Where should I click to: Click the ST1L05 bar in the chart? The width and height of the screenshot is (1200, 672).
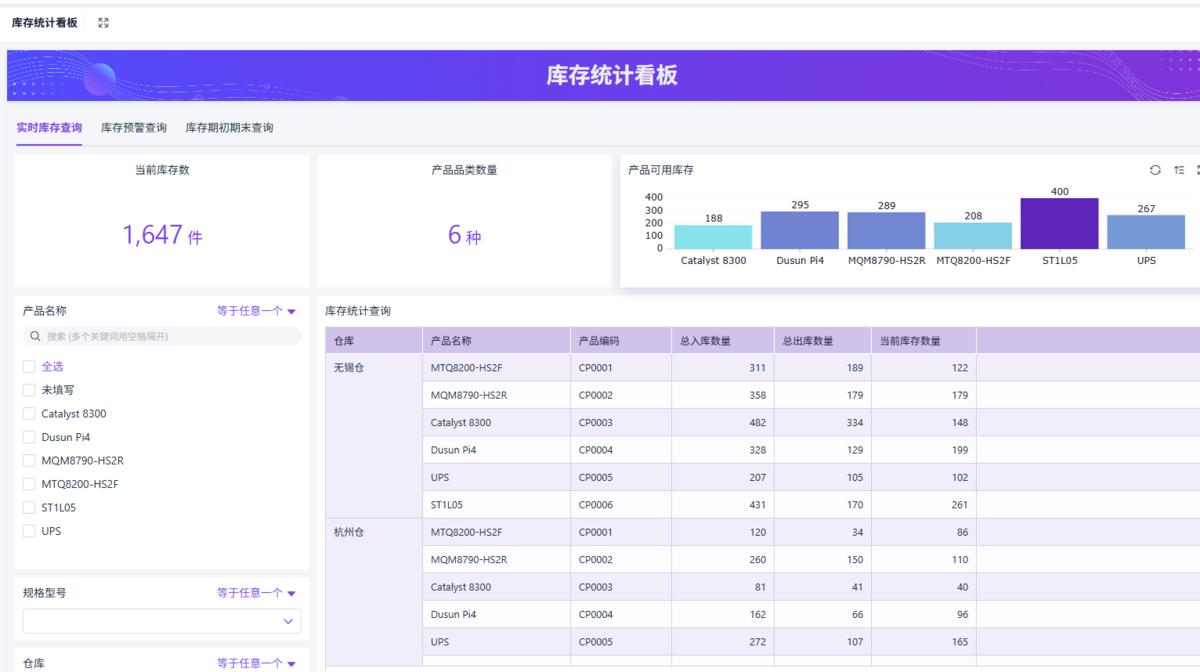click(x=1059, y=223)
